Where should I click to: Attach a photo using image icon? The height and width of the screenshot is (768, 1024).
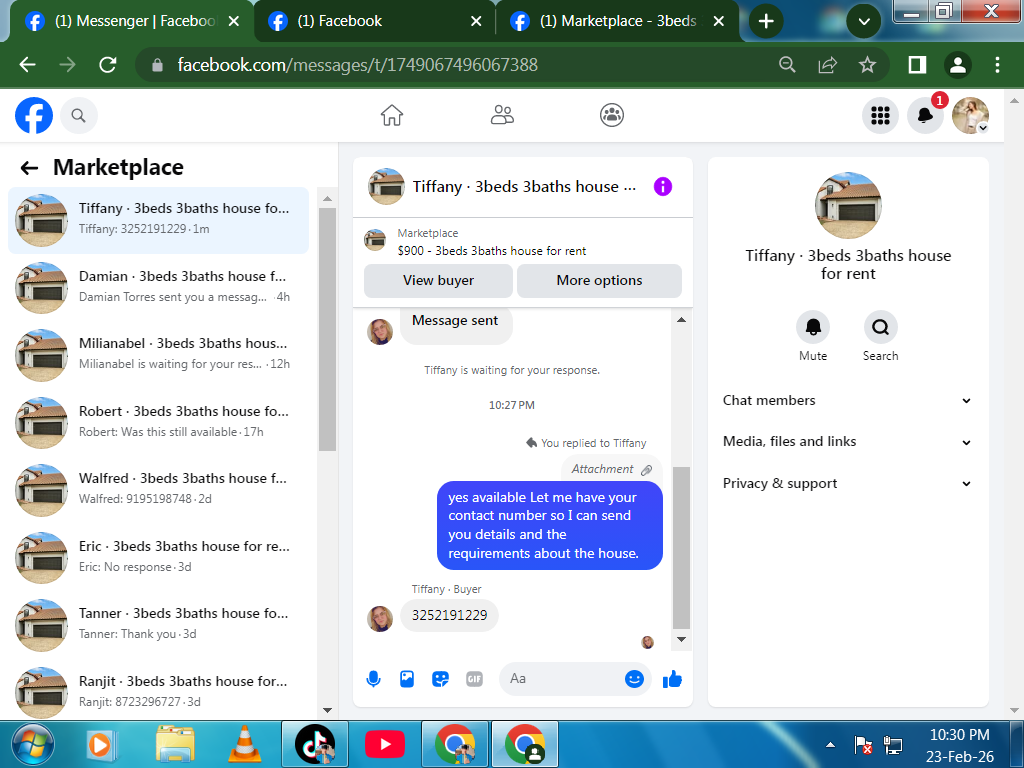pyautogui.click(x=407, y=679)
